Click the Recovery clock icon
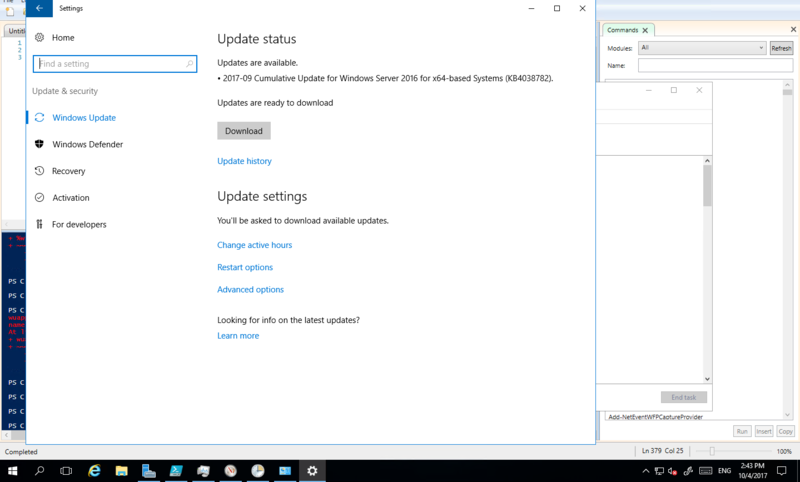The width and height of the screenshot is (800, 482). [39, 171]
